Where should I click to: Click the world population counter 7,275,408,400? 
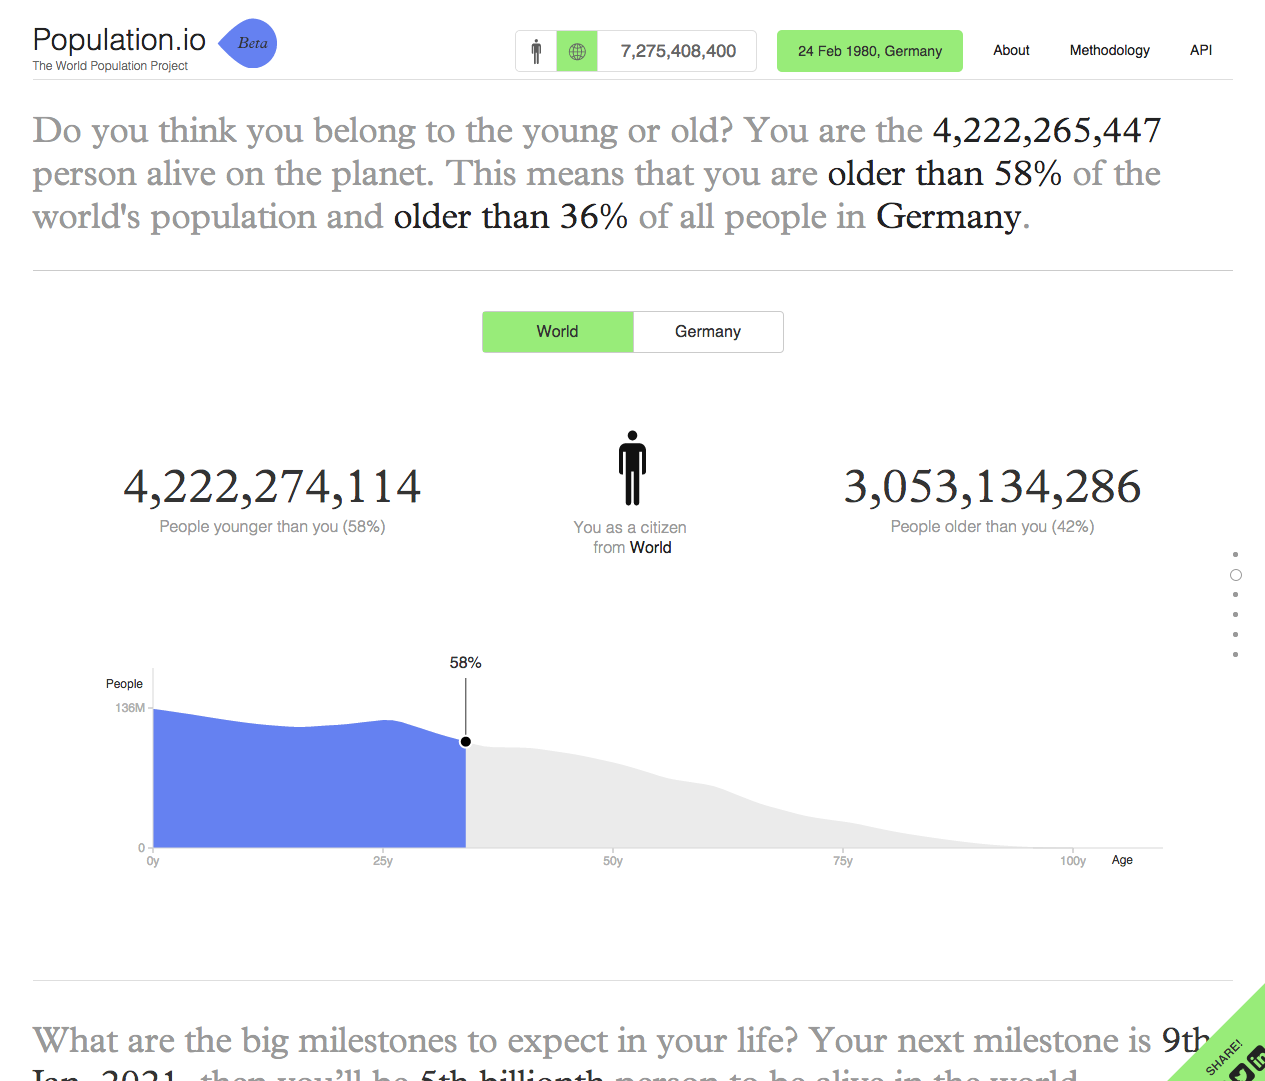click(x=678, y=51)
